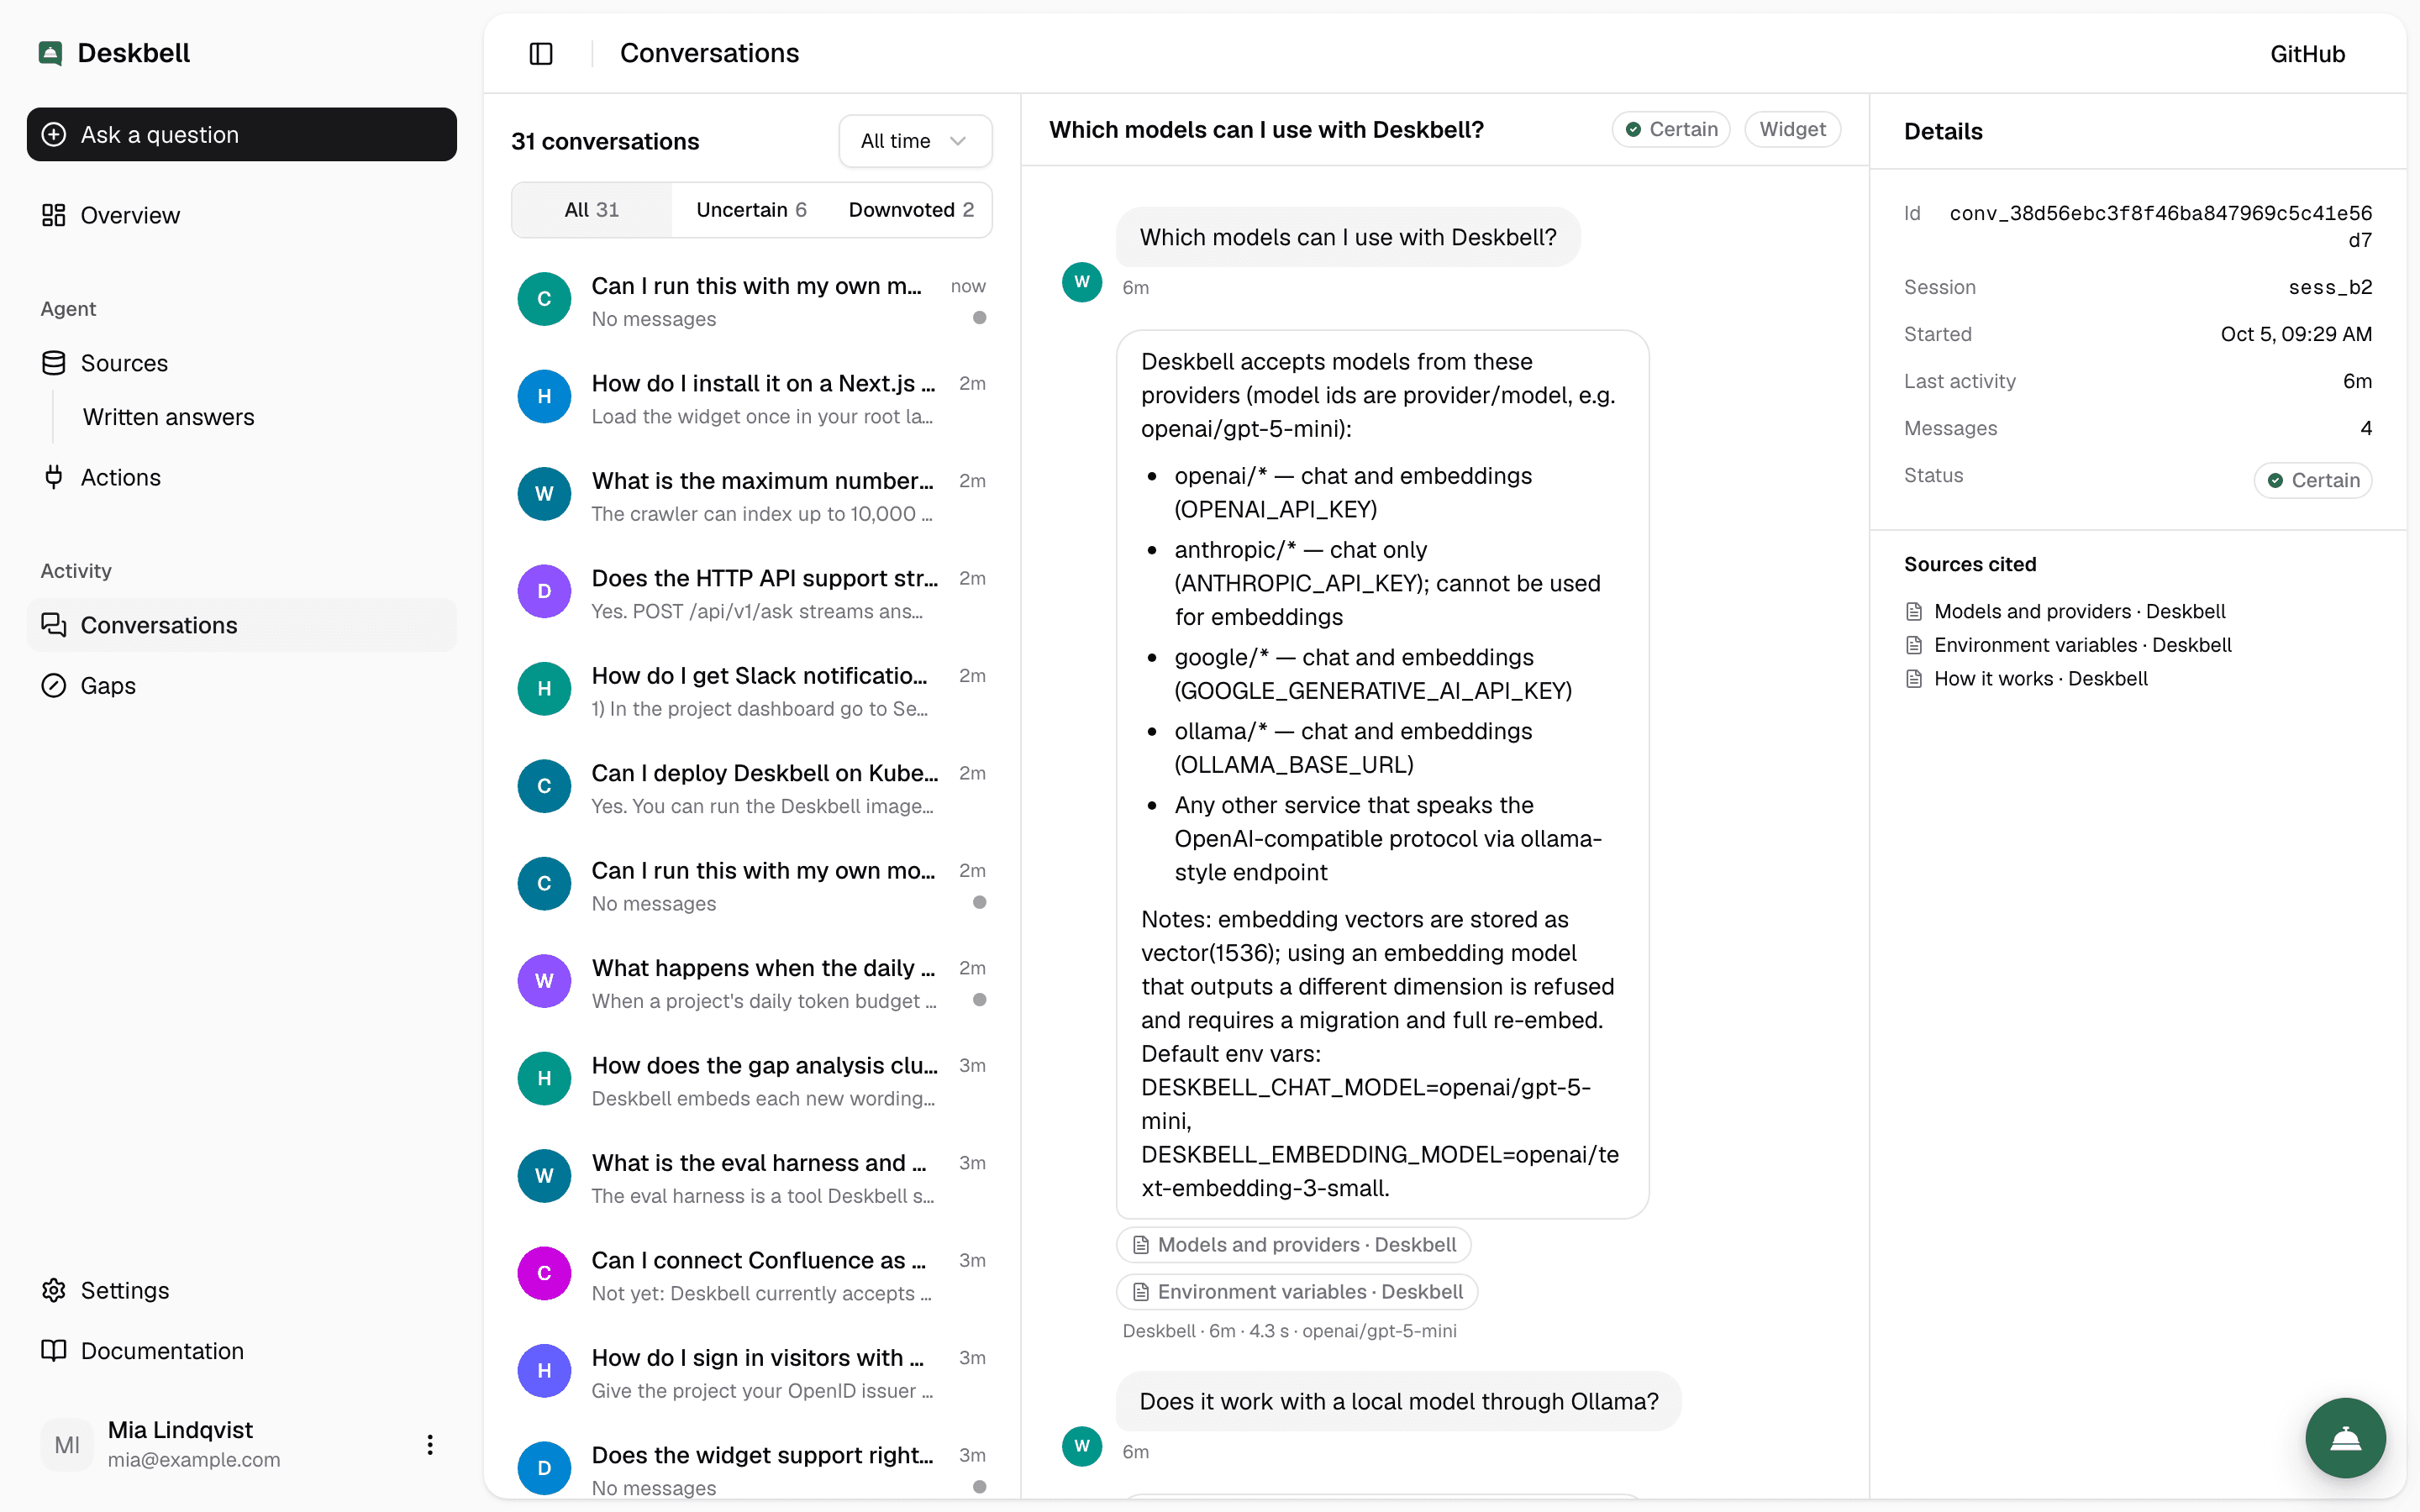Click the Conversations chat bubbles icon
Screen dimensions: 2420x1512
click(54, 625)
